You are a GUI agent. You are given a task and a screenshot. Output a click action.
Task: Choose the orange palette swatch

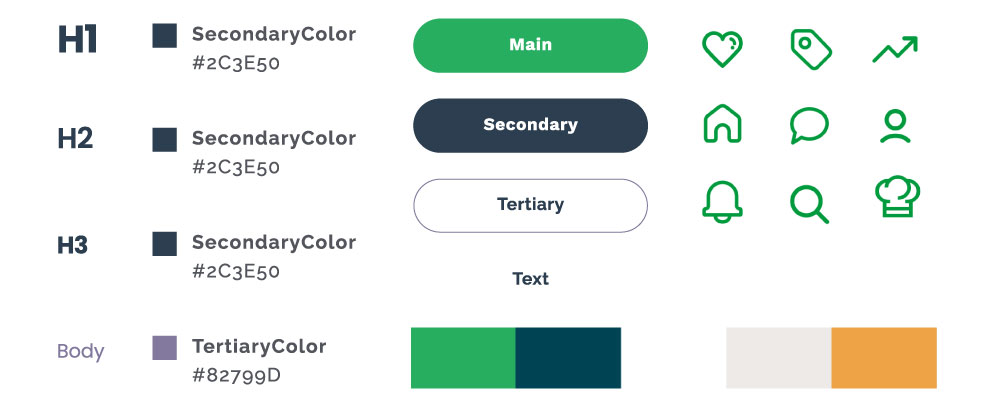884,358
